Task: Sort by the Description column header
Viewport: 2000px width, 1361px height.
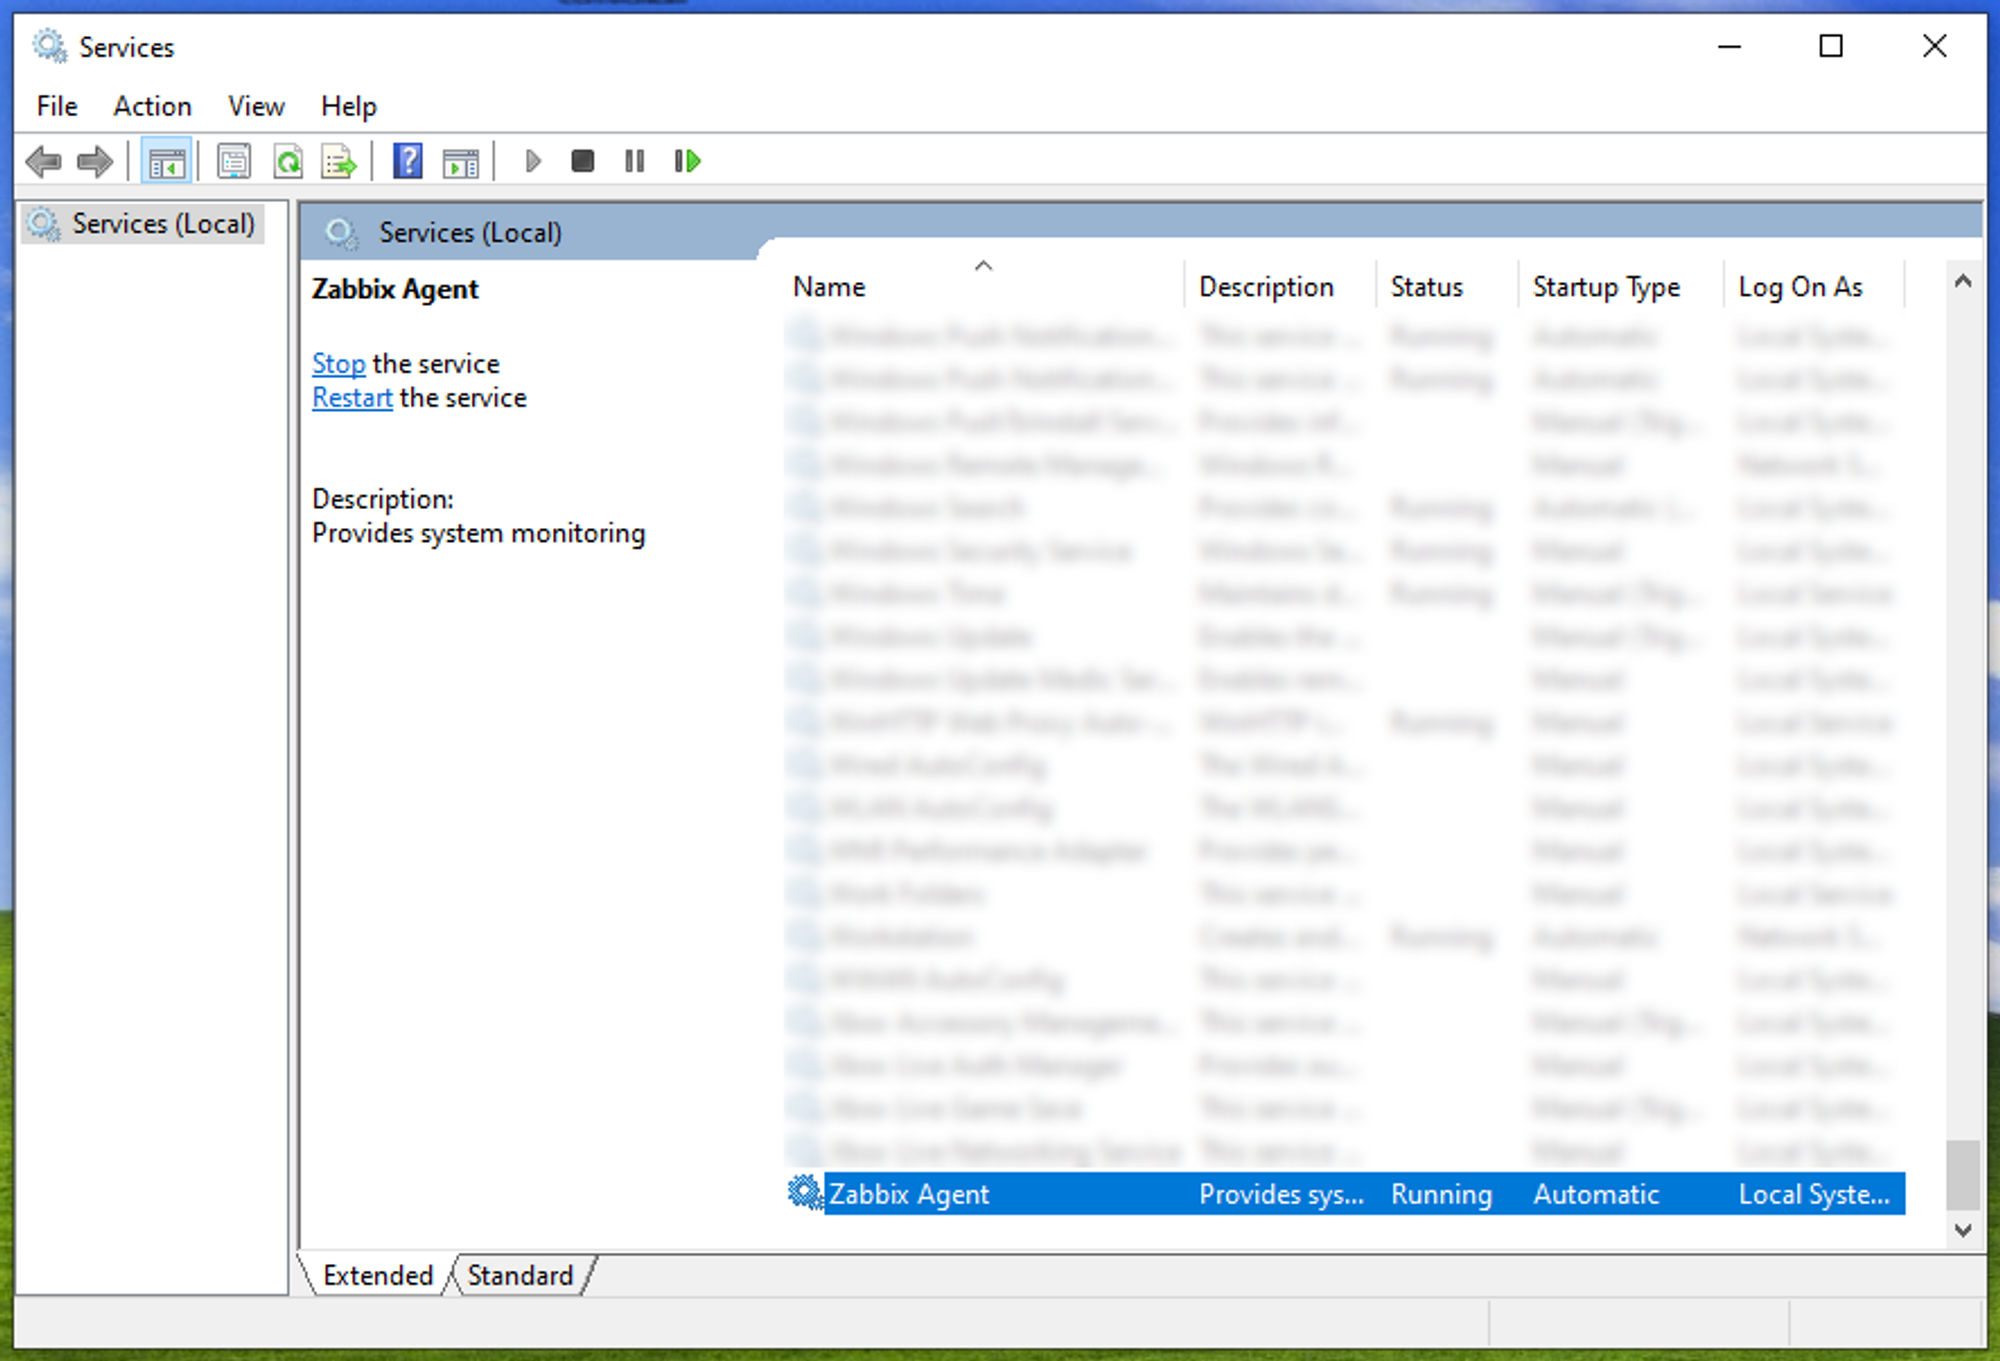Action: coord(1280,286)
